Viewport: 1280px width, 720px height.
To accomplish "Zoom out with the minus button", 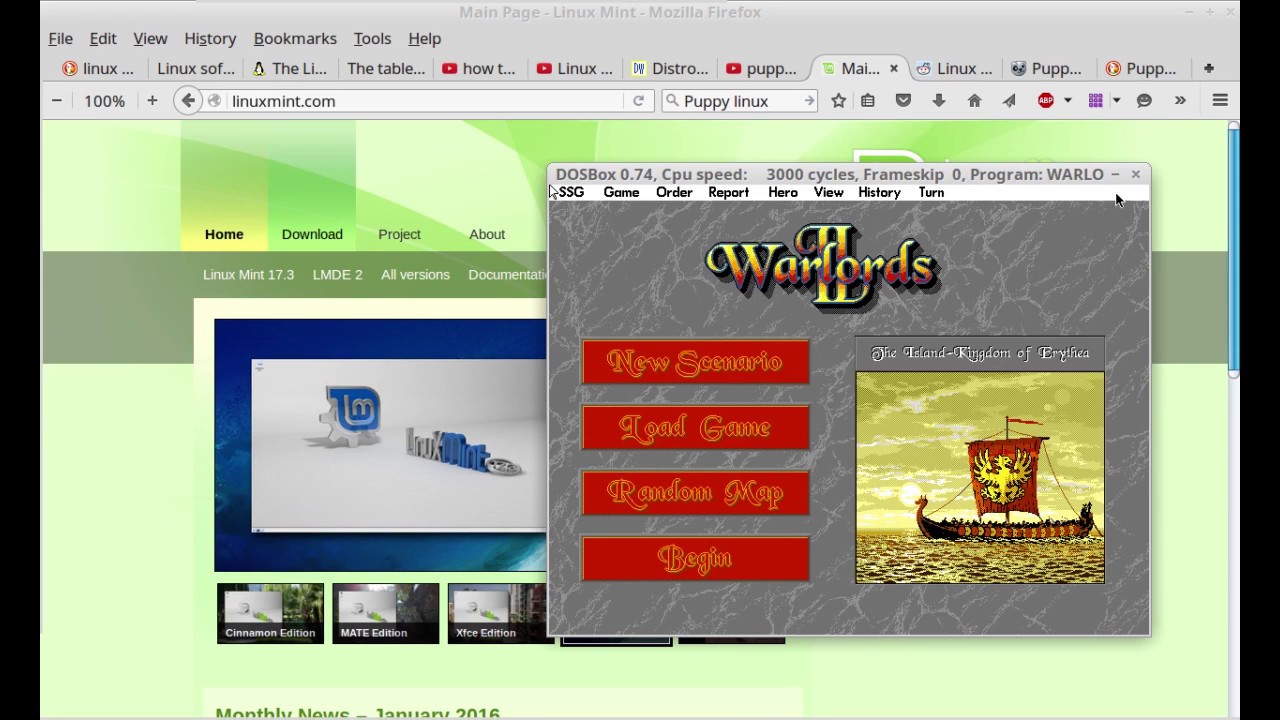I will tap(57, 100).
